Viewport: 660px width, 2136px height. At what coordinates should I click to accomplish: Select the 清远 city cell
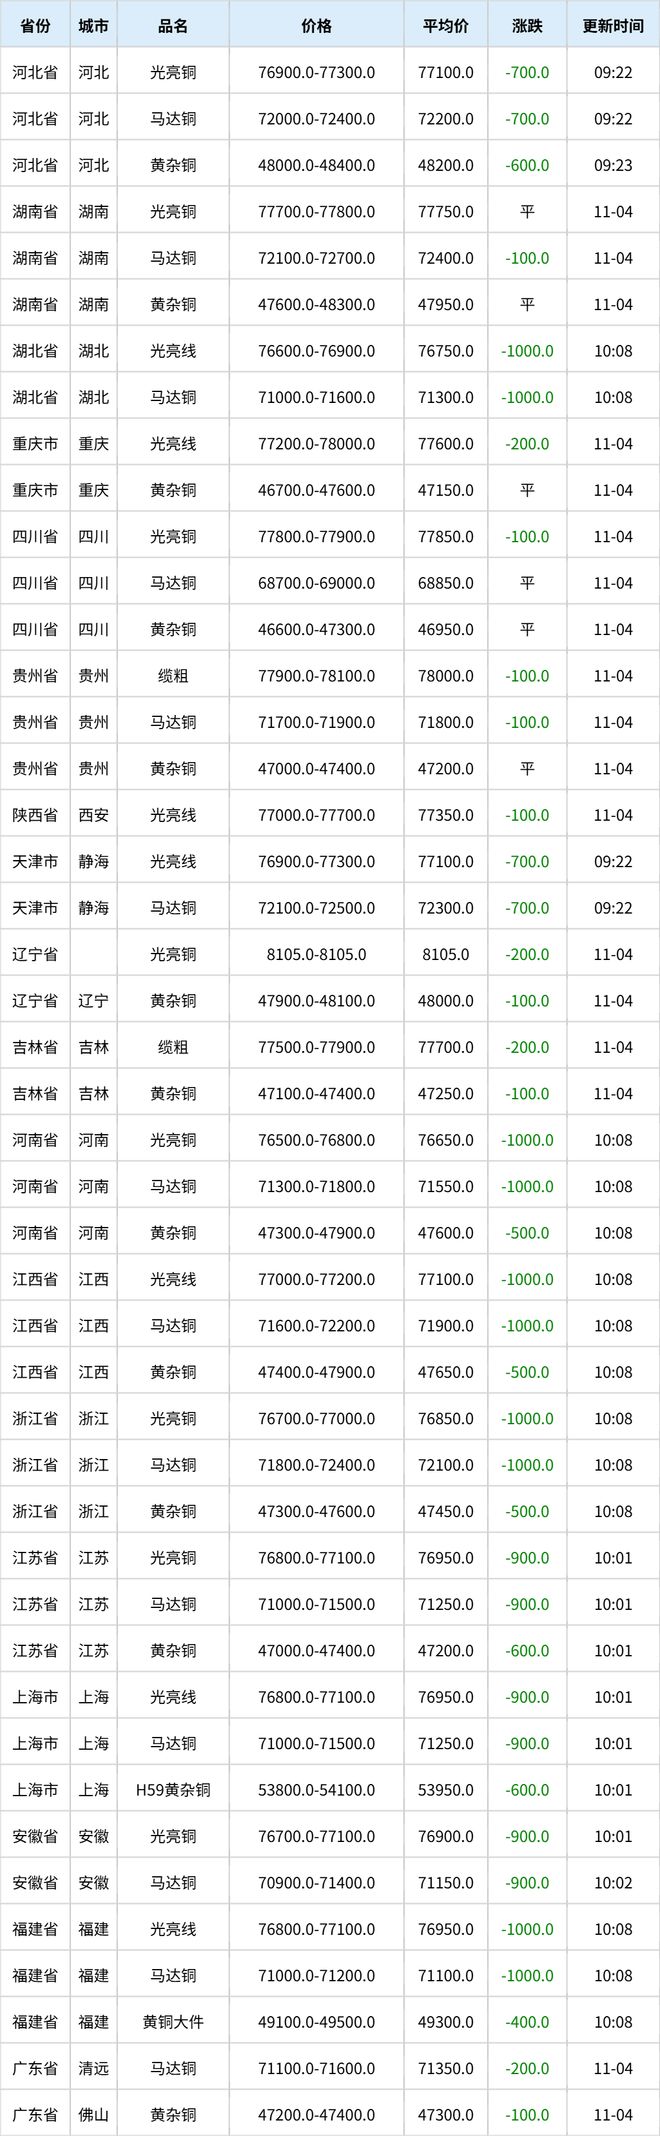tap(94, 2068)
